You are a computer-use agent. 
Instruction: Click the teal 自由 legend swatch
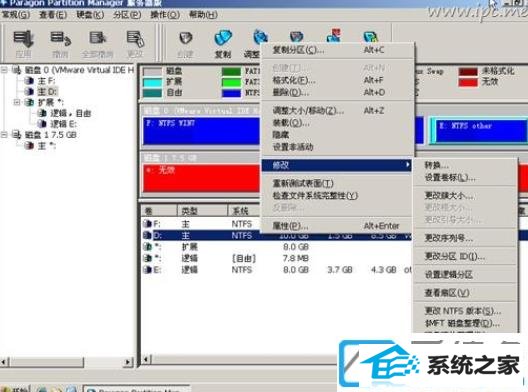[152, 93]
